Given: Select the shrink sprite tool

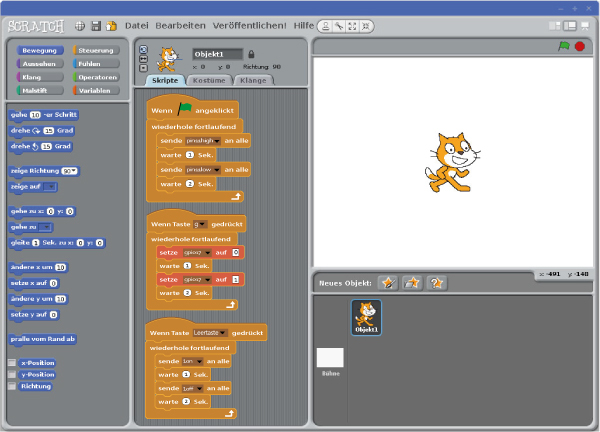Looking at the screenshot, I should pyautogui.click(x=366, y=26).
